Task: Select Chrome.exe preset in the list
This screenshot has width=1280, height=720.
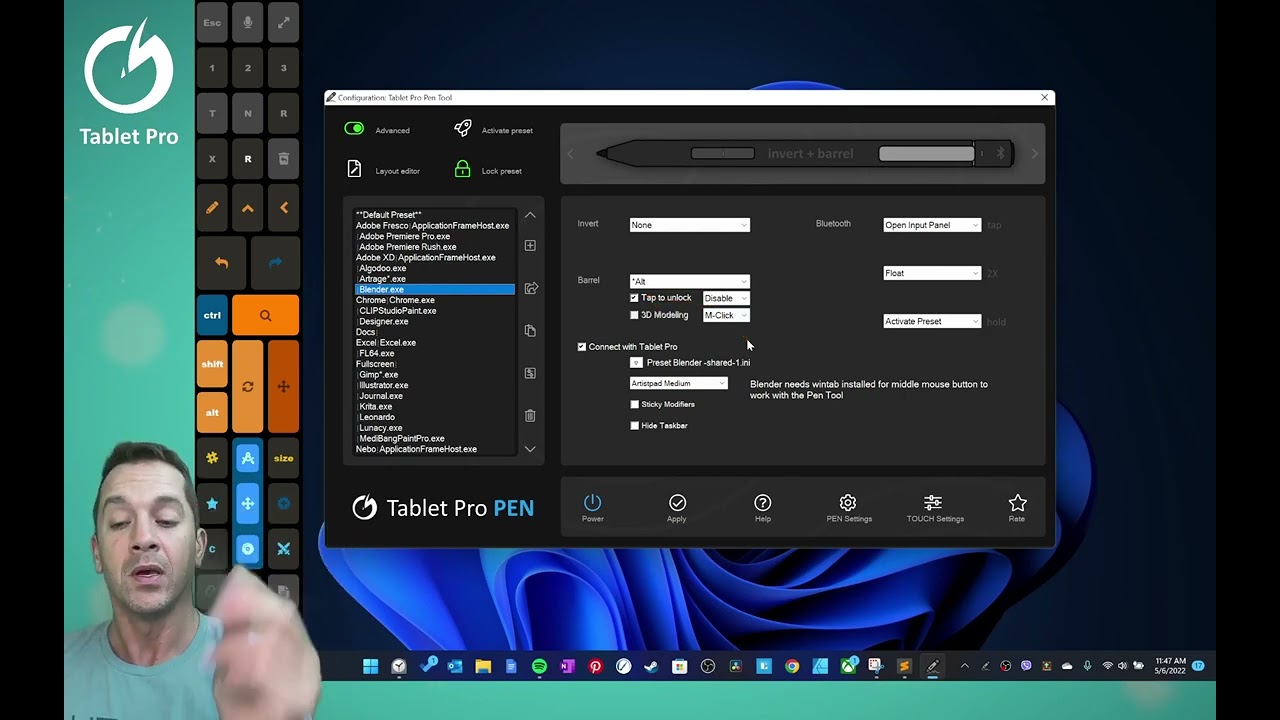Action: (395, 300)
